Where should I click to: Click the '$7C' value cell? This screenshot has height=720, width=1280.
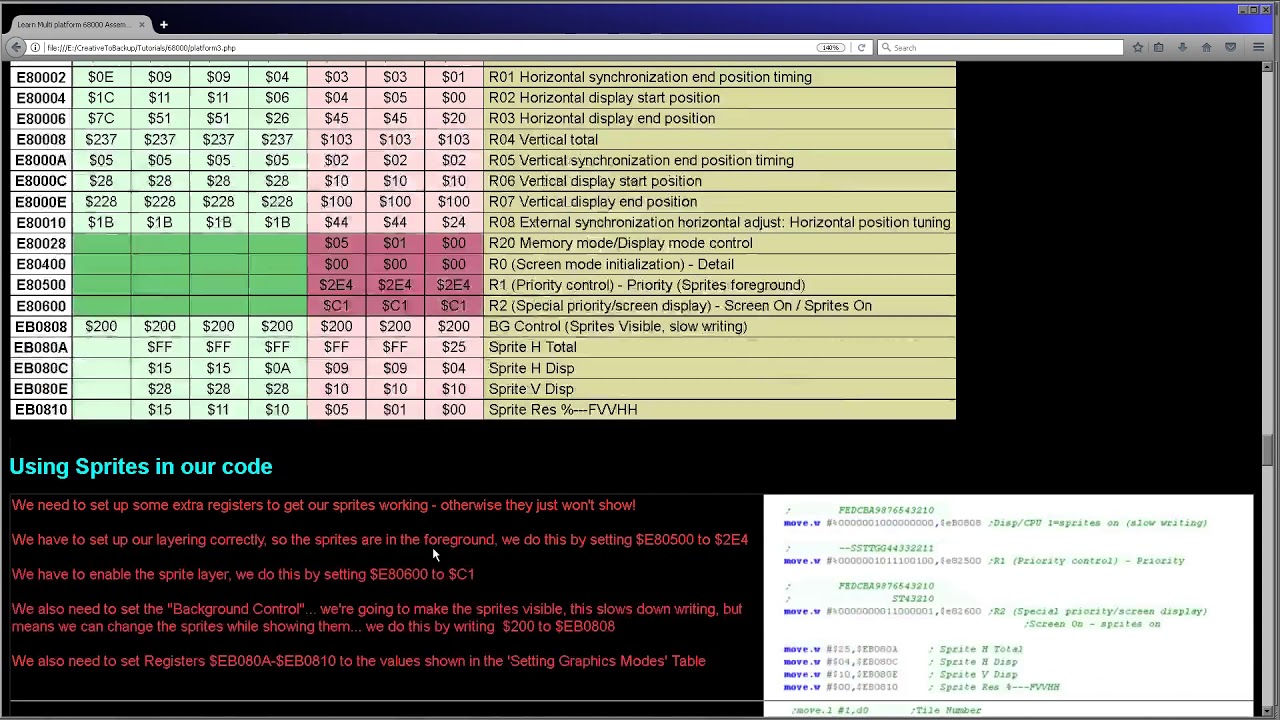[101, 118]
